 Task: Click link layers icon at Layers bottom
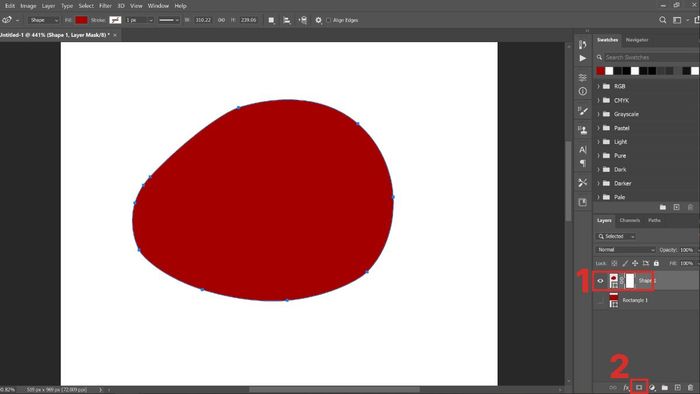click(x=613, y=388)
